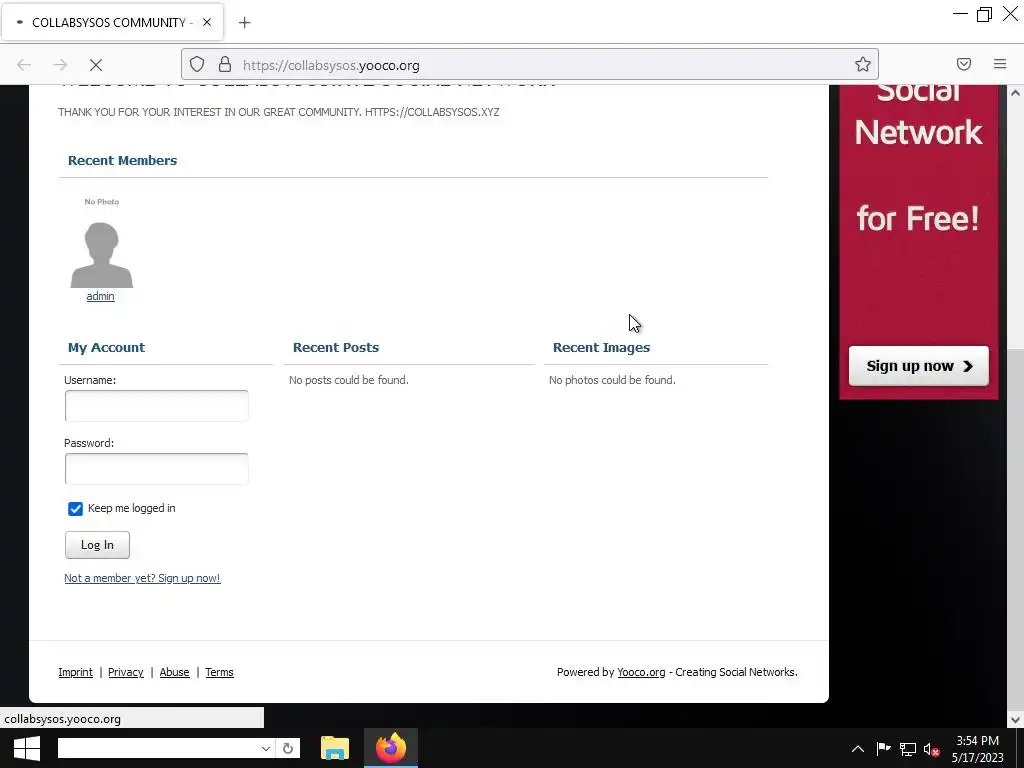The image size is (1024, 768).
Task: Click the Recent Members heading
Action: pyautogui.click(x=123, y=161)
